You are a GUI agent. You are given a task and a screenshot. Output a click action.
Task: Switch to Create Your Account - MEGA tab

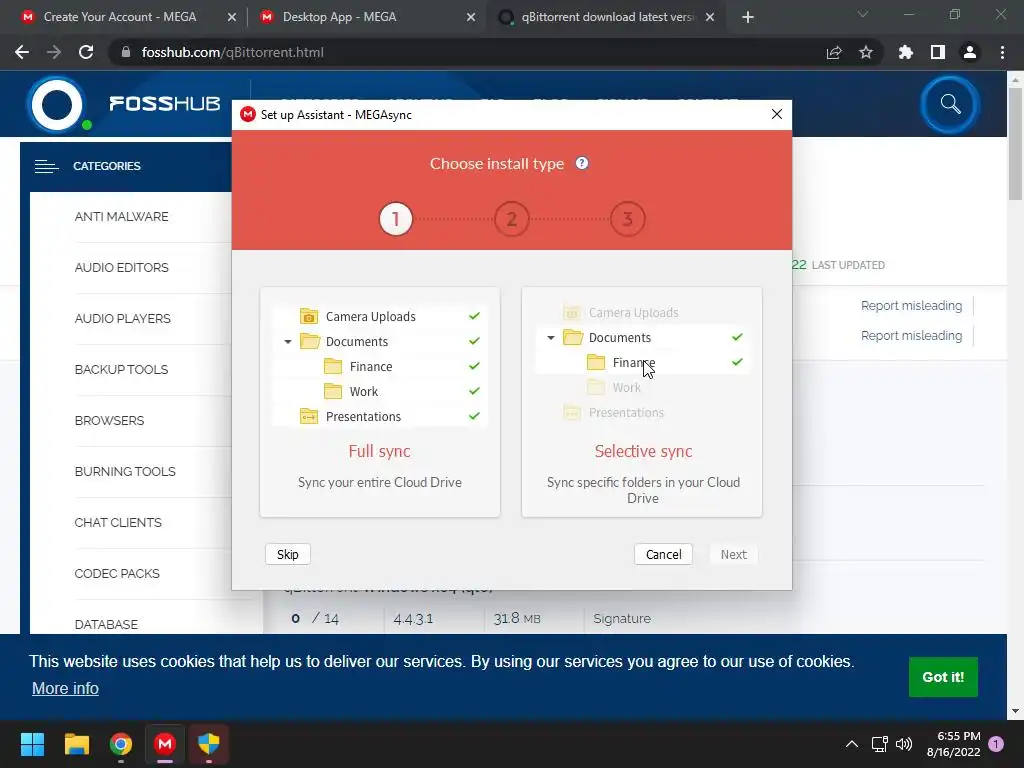pos(128,17)
